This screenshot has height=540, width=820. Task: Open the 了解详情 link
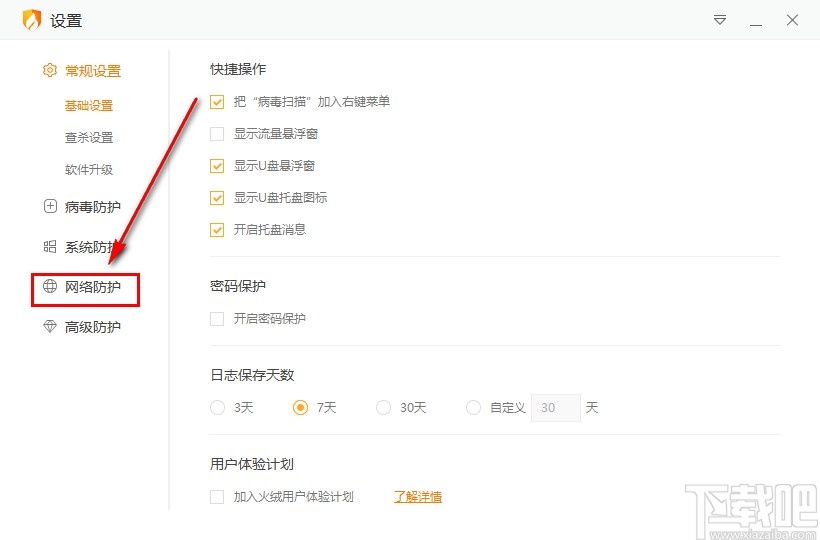(x=418, y=497)
